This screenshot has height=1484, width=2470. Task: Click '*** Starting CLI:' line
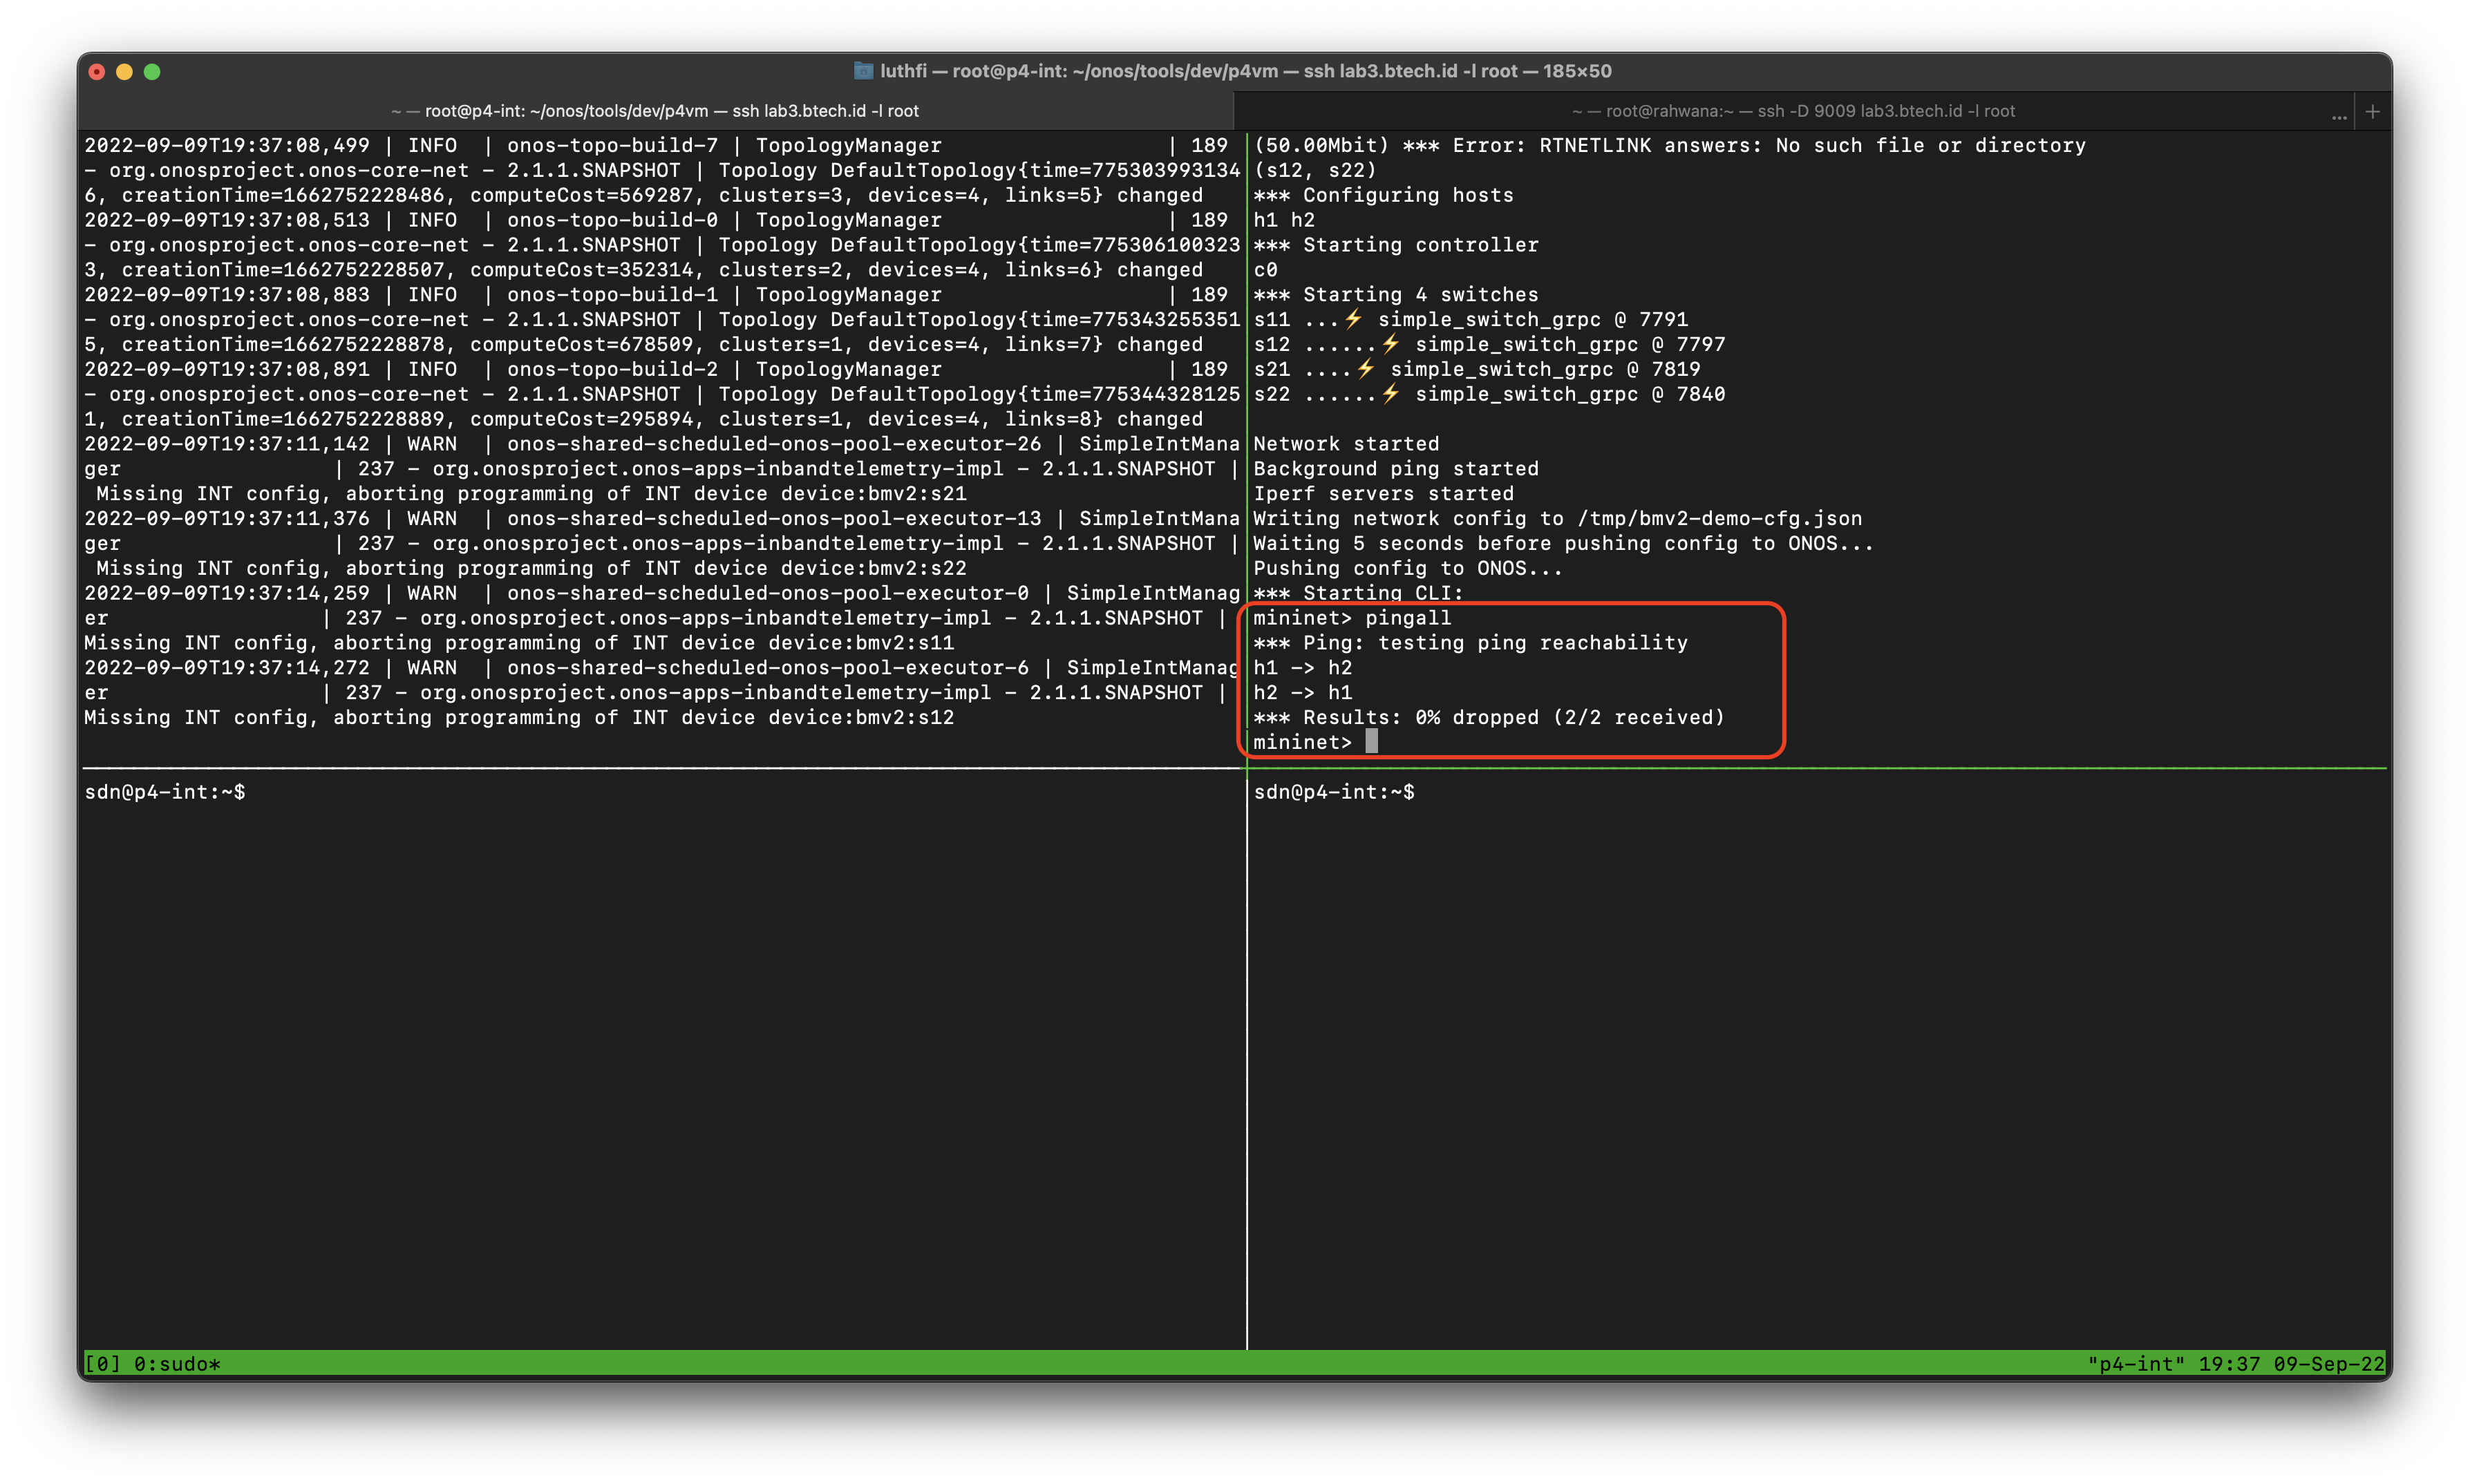pyautogui.click(x=1358, y=593)
